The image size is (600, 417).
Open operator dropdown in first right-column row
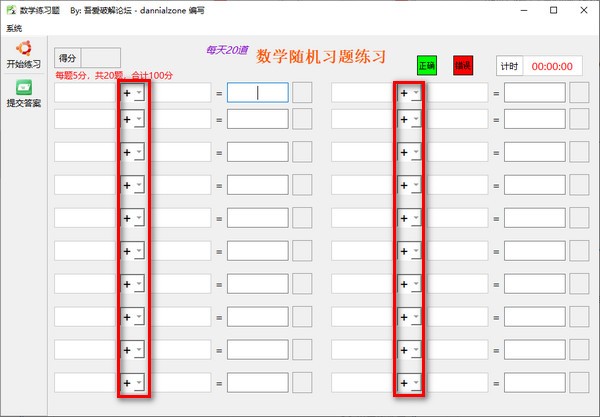click(x=409, y=93)
